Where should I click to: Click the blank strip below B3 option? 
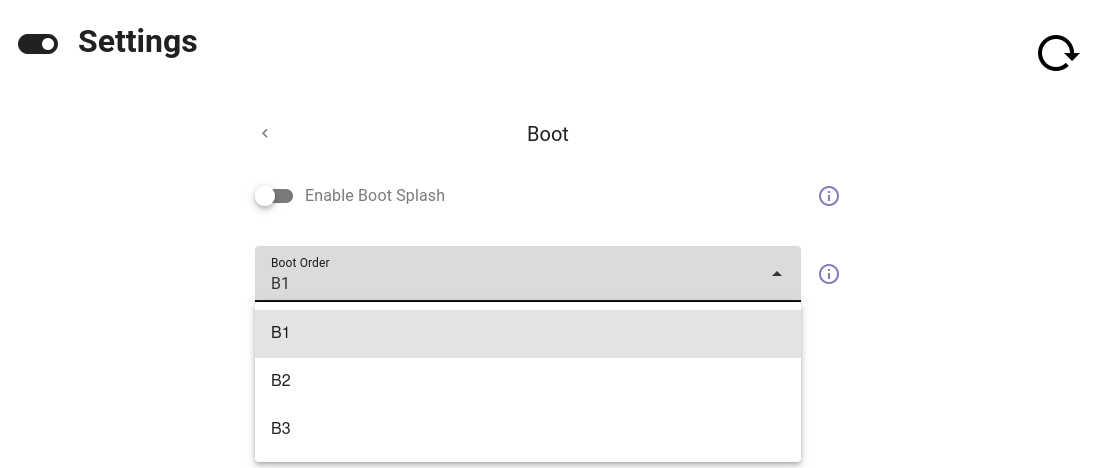[528, 457]
